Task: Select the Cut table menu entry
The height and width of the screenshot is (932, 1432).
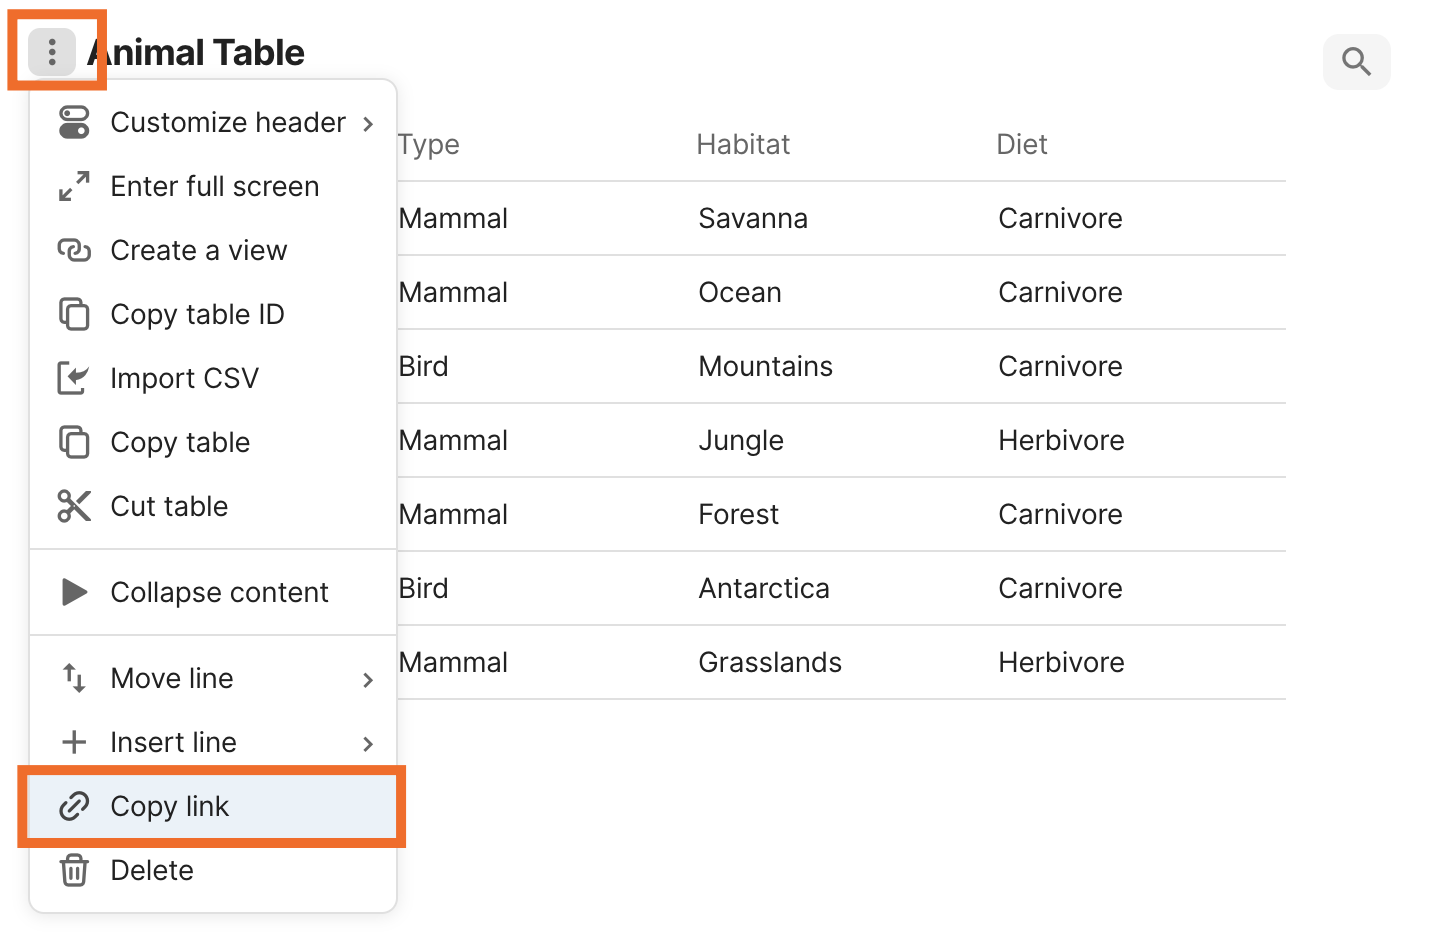Action: pyautogui.click(x=169, y=507)
